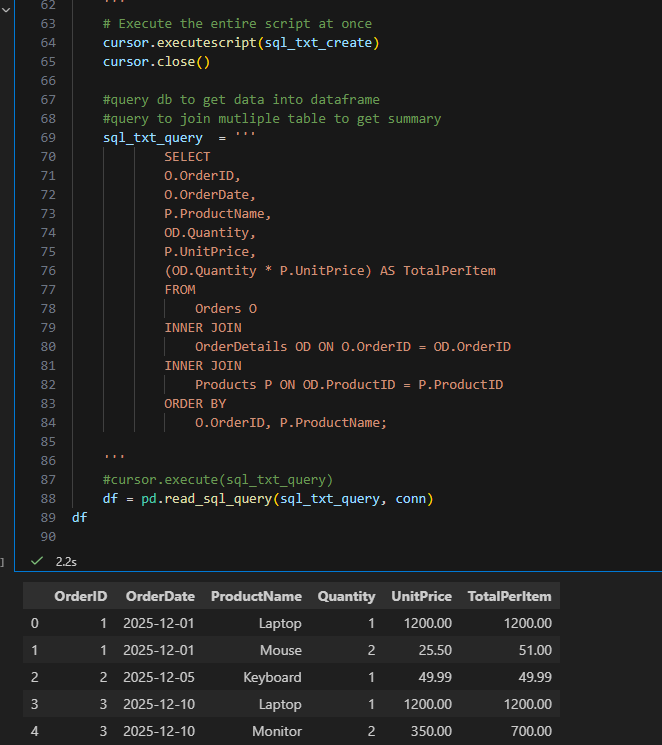This screenshot has height=745, width=662.
Task: Click line number 88 in gutter
Action: click(x=48, y=498)
